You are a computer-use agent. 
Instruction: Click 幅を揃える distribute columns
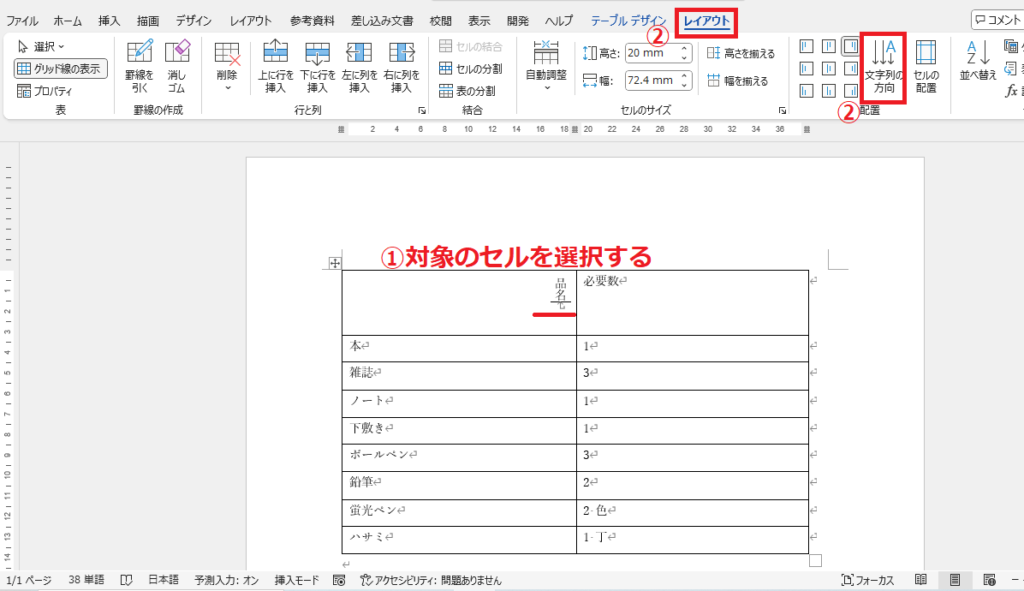click(738, 81)
